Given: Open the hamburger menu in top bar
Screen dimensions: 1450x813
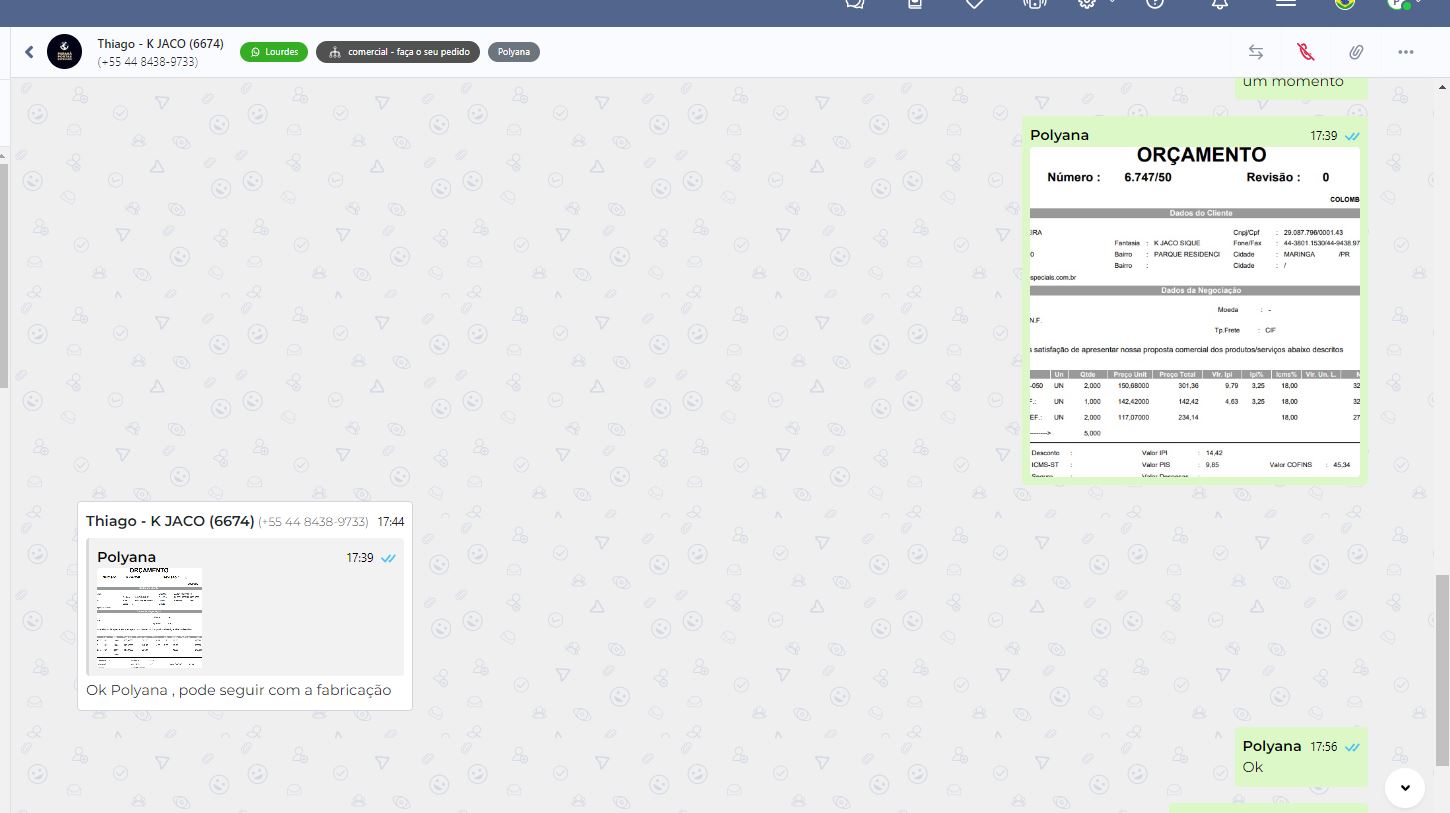Looking at the screenshot, I should pos(1286,4).
